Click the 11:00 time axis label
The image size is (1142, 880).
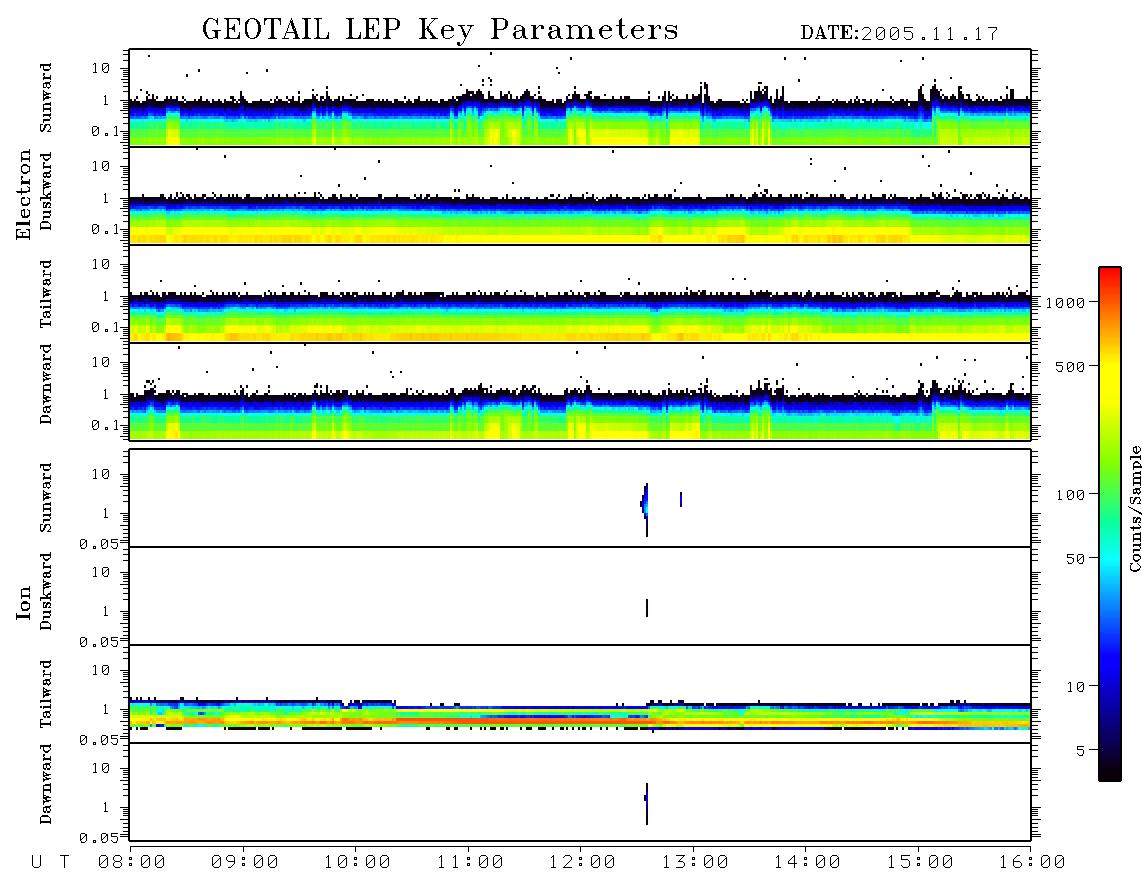click(x=470, y=862)
